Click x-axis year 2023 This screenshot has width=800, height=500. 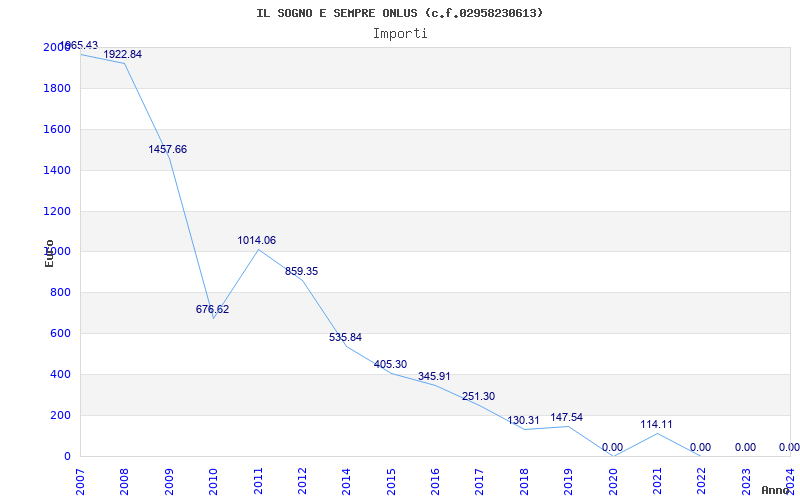(x=746, y=482)
